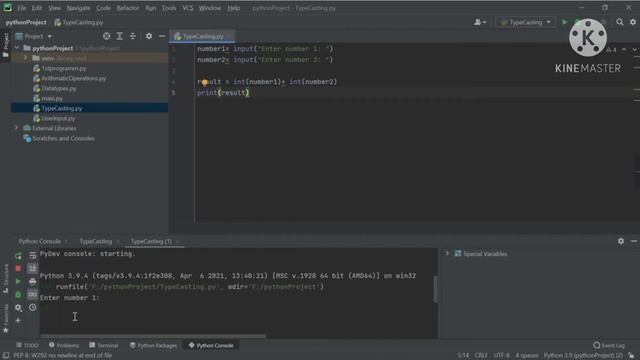Select Scratches and Consoles node
The width and height of the screenshot is (640, 360).
pos(63,138)
